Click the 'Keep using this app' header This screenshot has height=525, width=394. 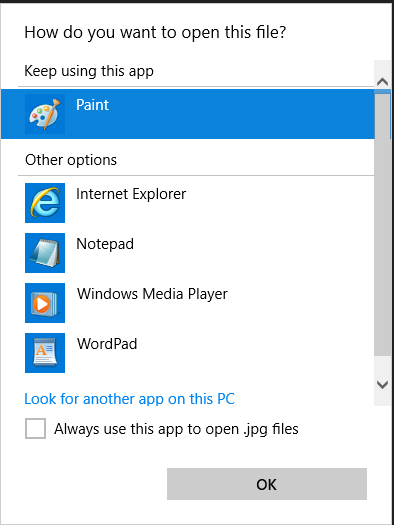pos(89,71)
